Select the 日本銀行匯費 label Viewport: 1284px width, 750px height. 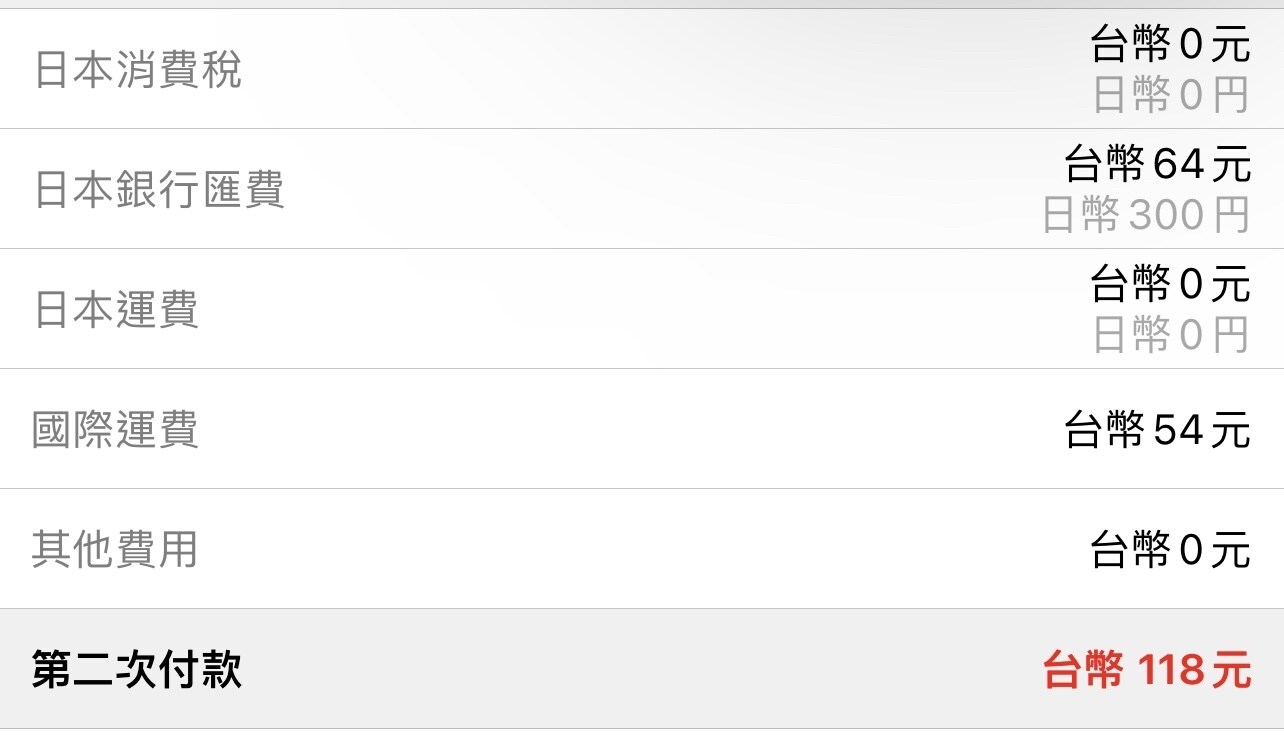(160, 190)
